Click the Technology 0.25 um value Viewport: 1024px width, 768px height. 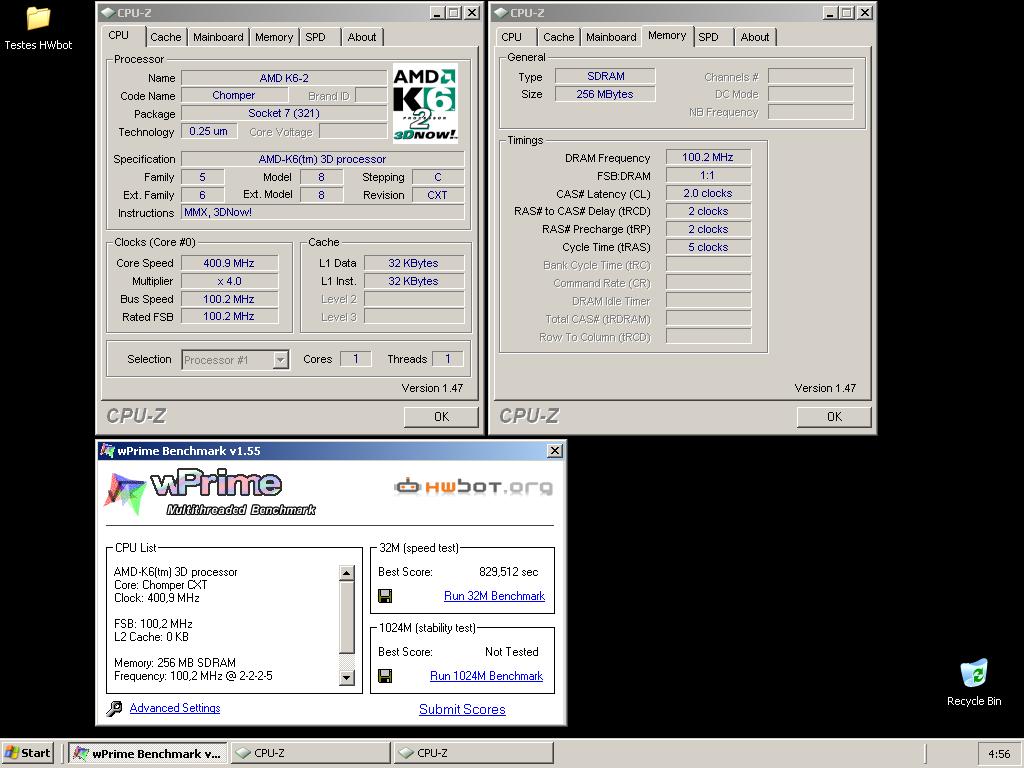coord(209,131)
